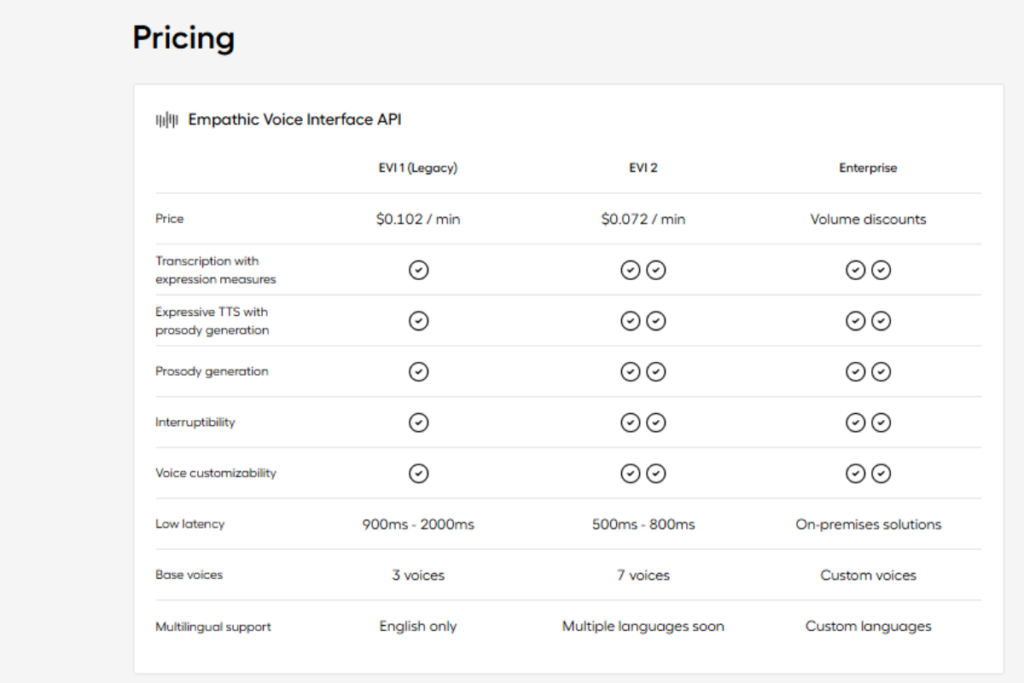Screen dimensions: 1024x683
Task: Click the On-premises solutions cell
Action: click(x=868, y=524)
